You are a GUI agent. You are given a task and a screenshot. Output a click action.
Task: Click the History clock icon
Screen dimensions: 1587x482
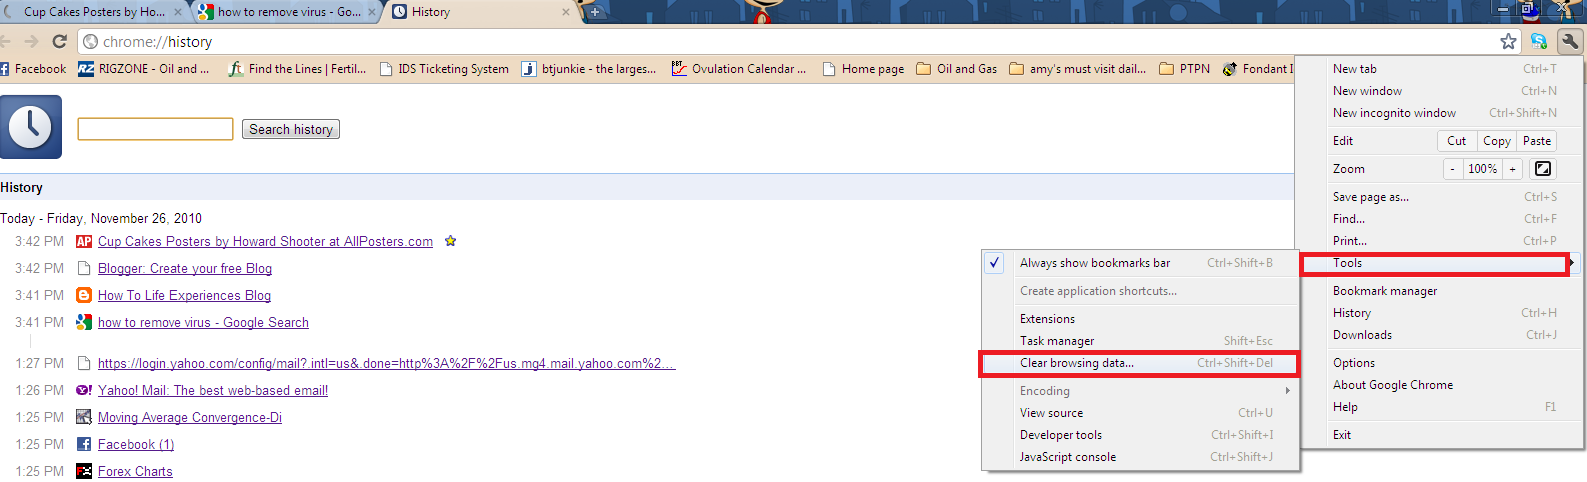[x=31, y=127]
